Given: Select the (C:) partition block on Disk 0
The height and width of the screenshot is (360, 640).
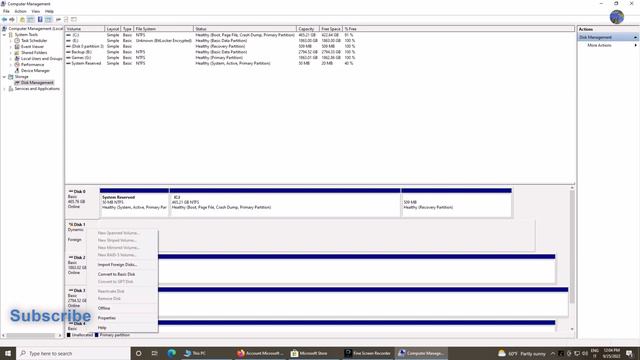Looking at the screenshot, I should (285, 202).
